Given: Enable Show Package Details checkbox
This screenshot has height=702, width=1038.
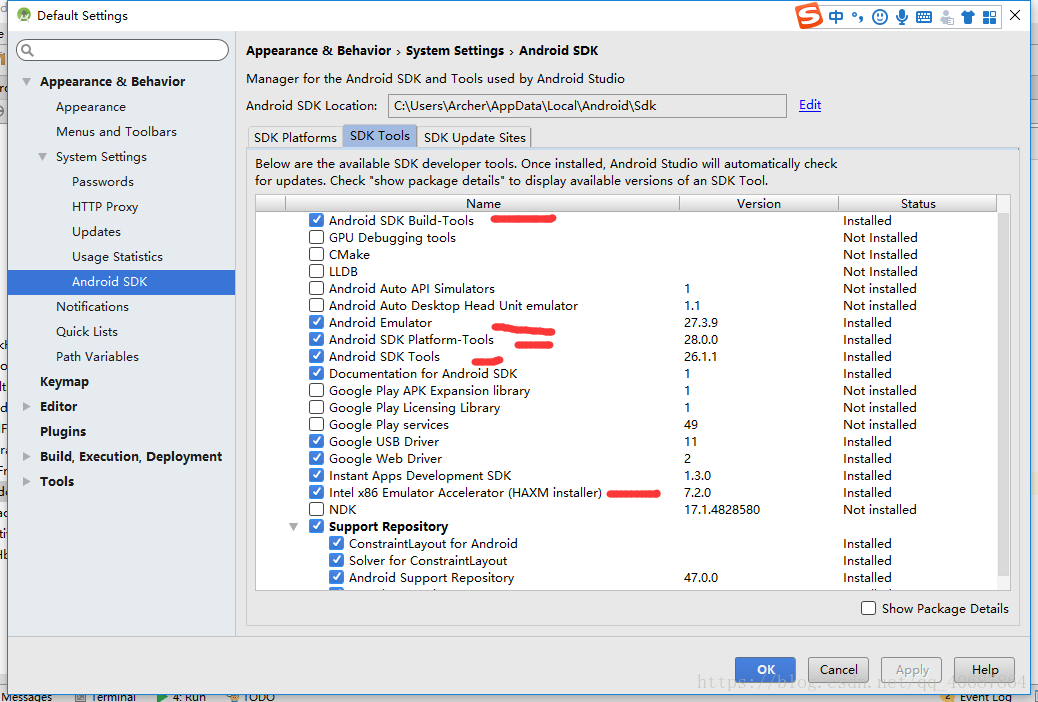Looking at the screenshot, I should [869, 608].
